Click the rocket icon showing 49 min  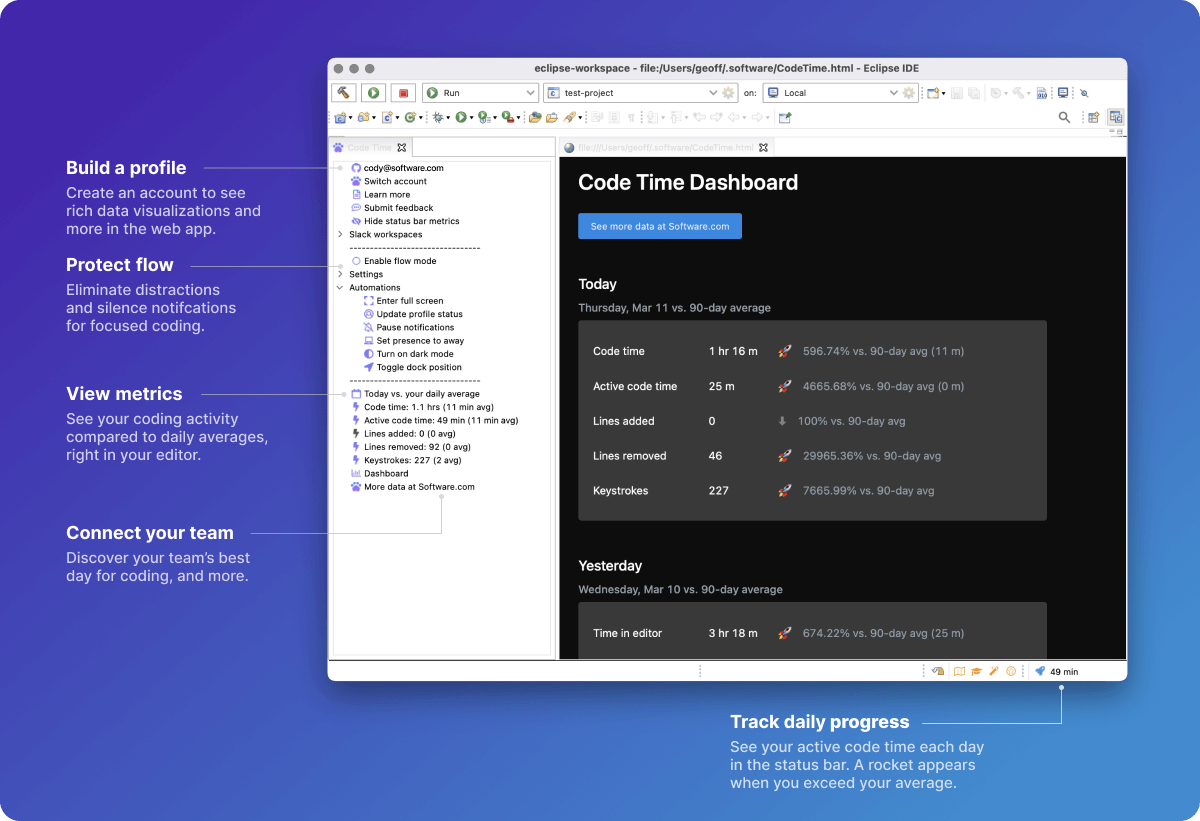click(x=1048, y=671)
